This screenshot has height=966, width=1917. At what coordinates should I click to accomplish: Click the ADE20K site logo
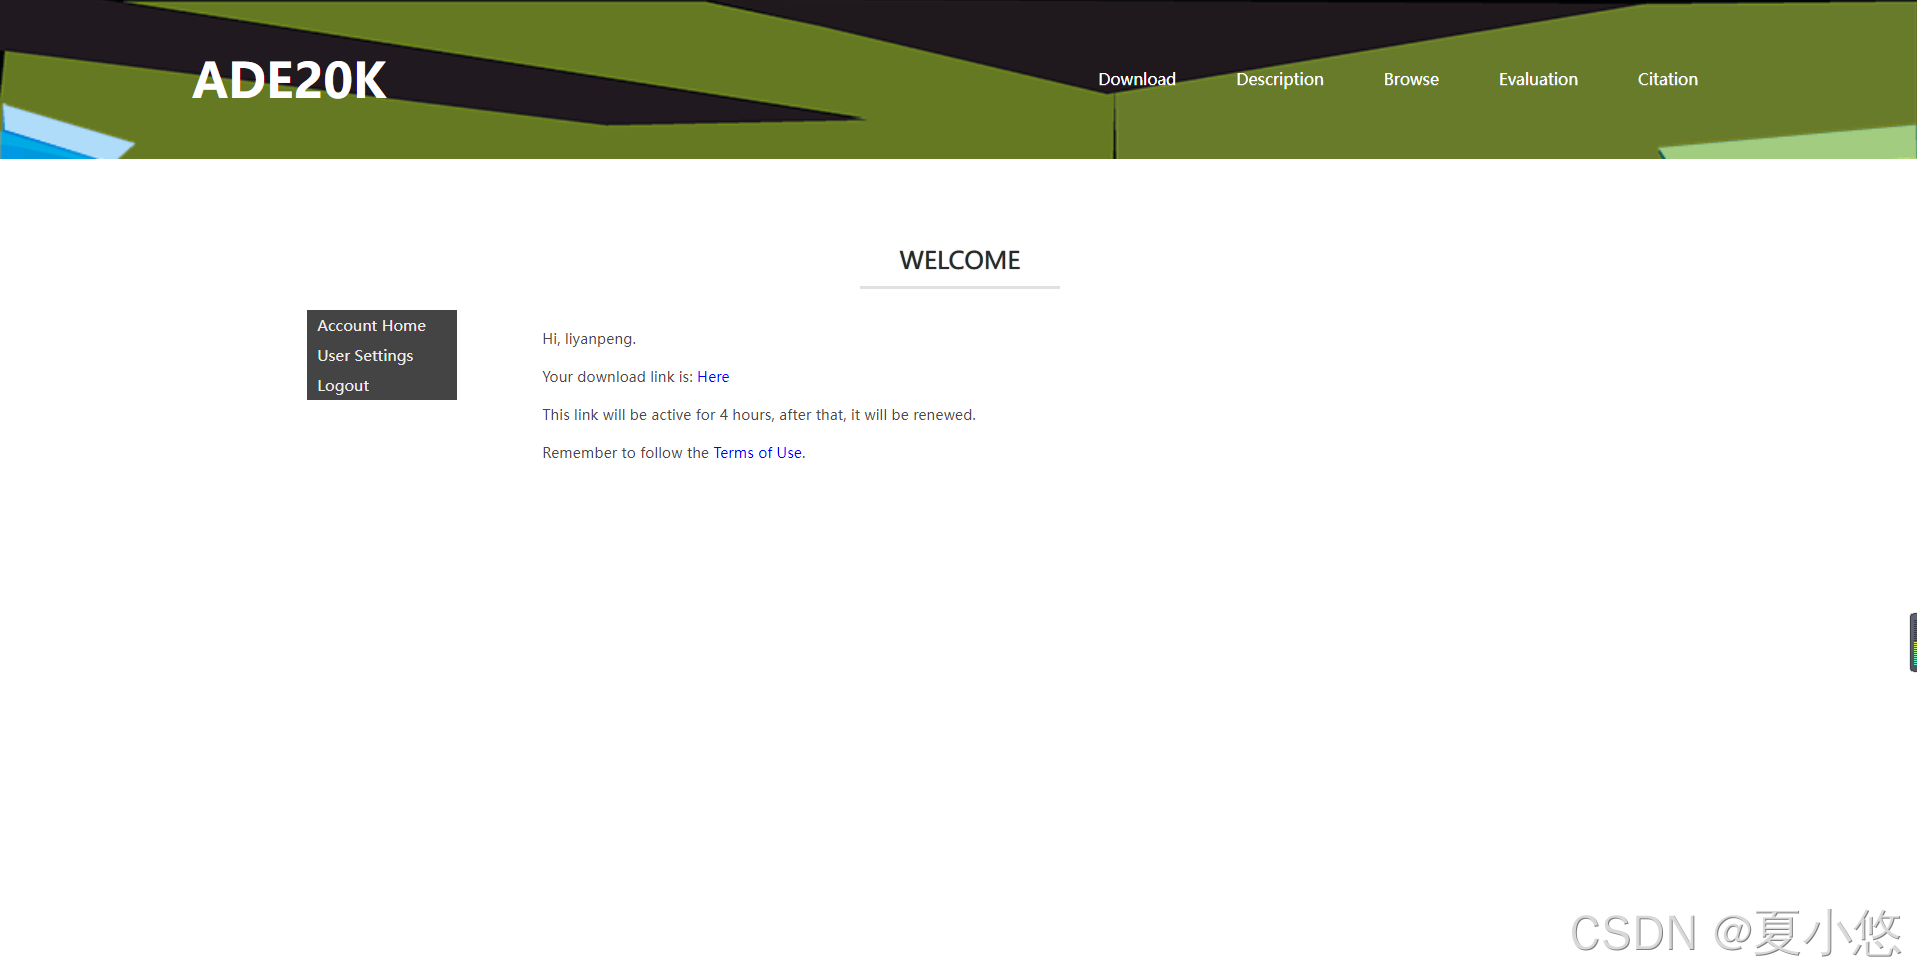click(289, 80)
